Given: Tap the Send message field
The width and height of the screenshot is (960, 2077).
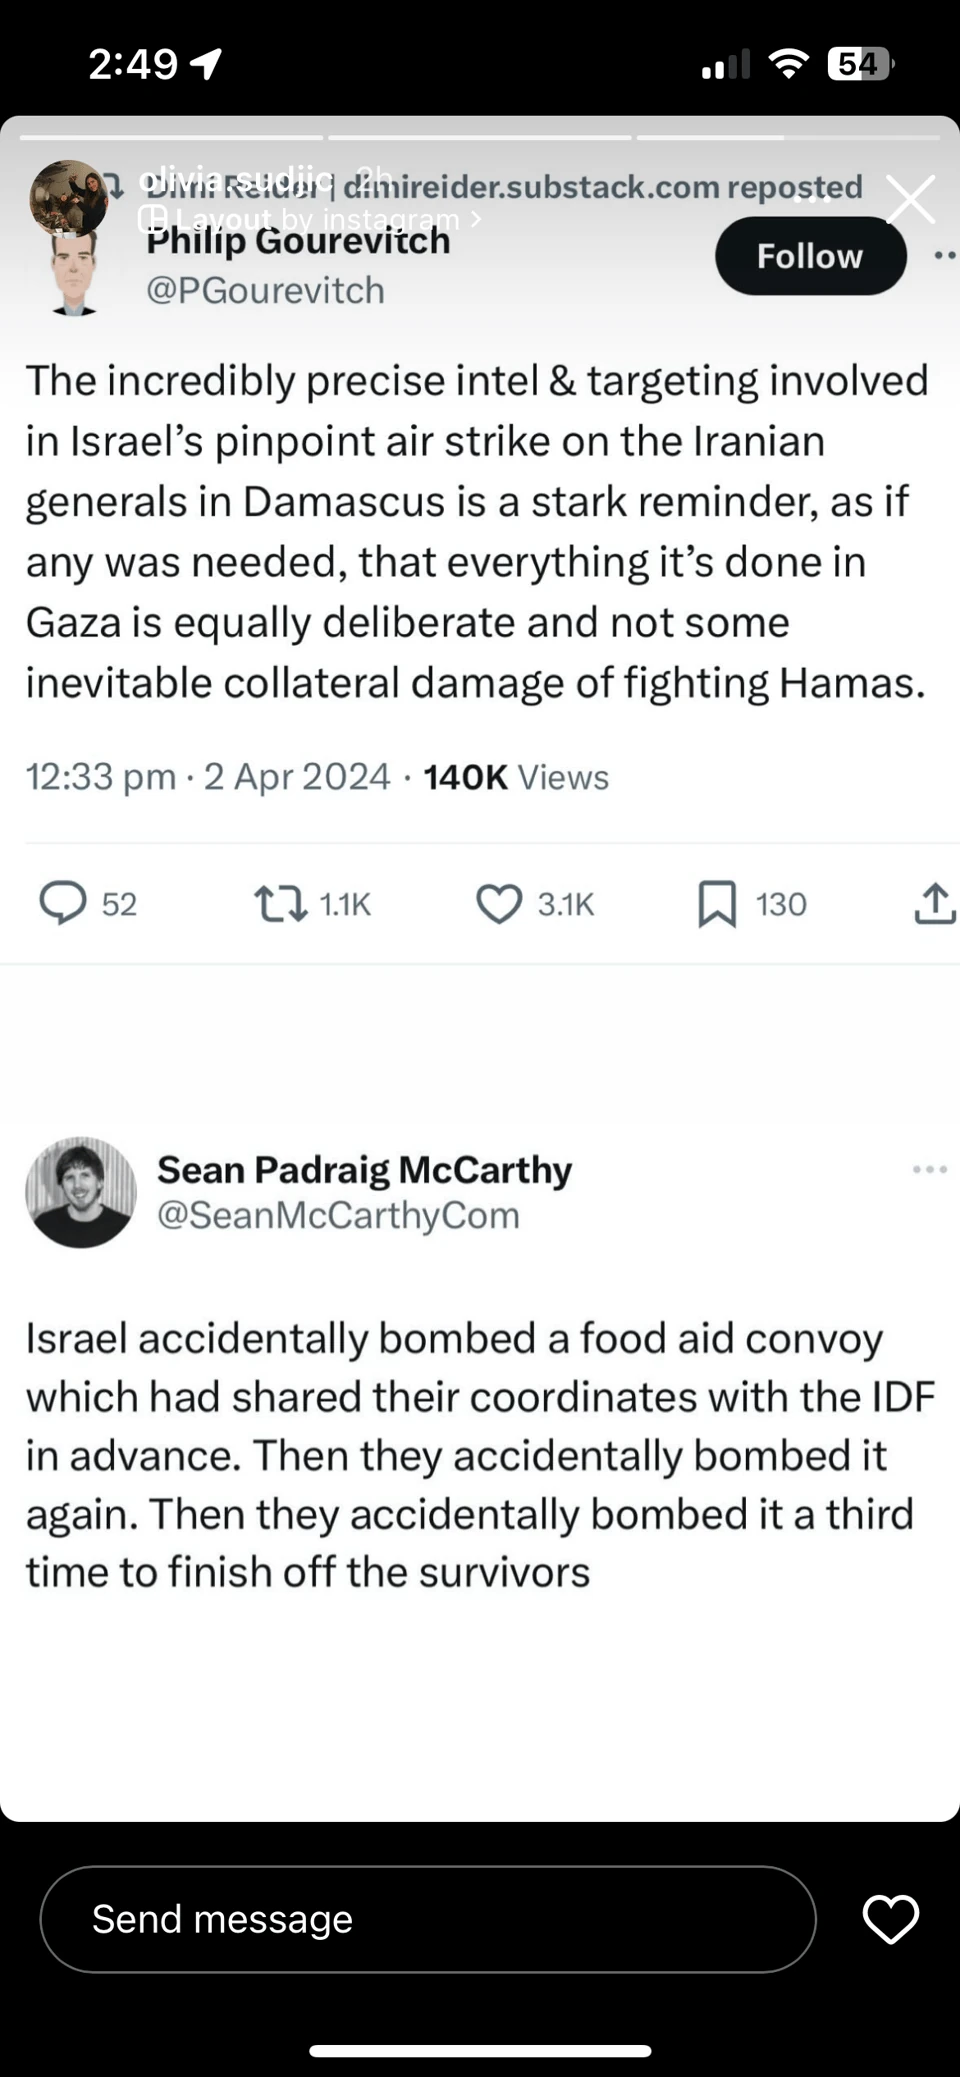Looking at the screenshot, I should click(x=427, y=1919).
